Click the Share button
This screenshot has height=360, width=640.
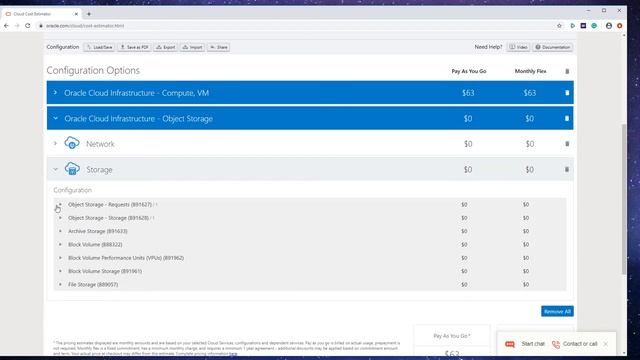[218, 47]
